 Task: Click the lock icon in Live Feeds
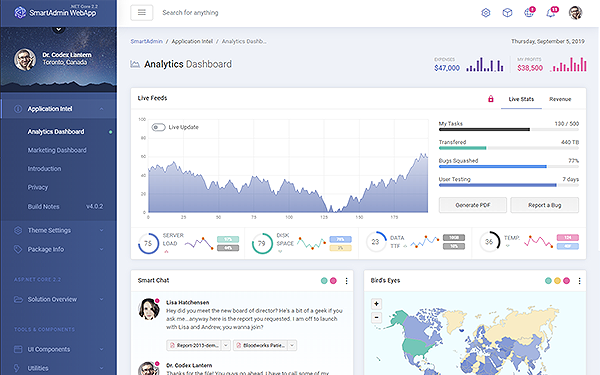click(491, 99)
